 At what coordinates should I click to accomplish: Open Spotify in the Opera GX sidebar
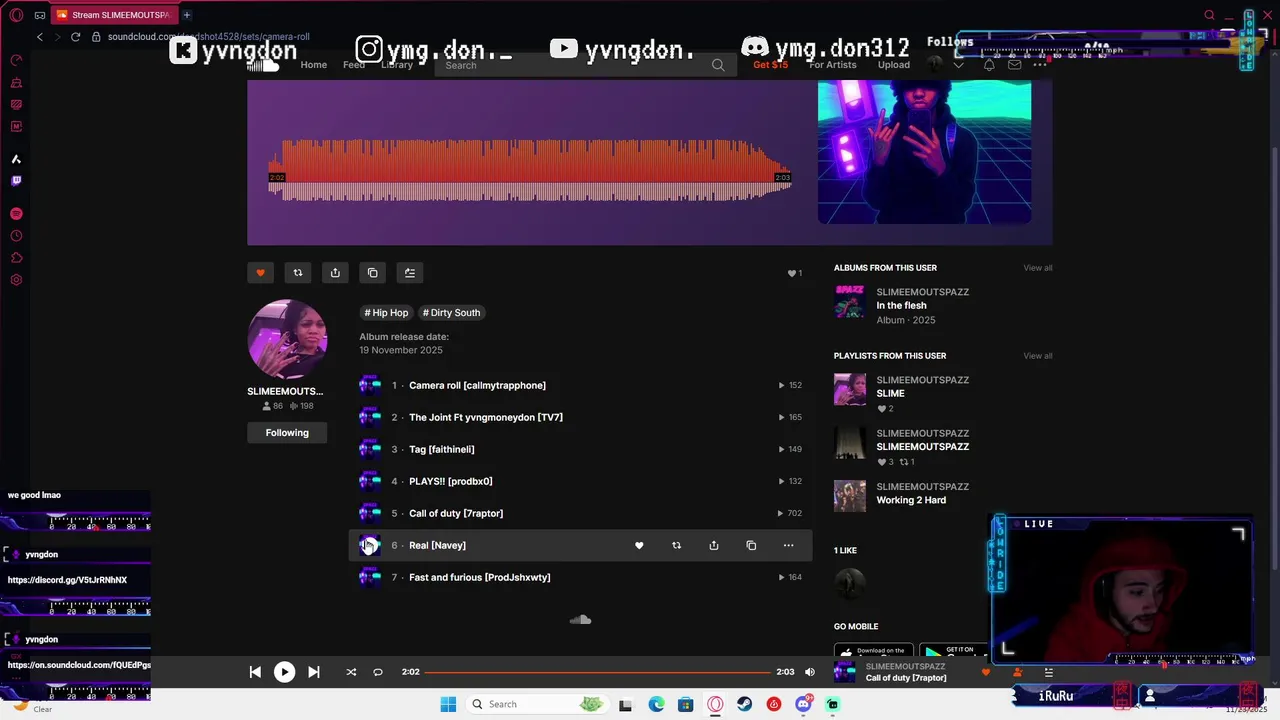[x=16, y=214]
